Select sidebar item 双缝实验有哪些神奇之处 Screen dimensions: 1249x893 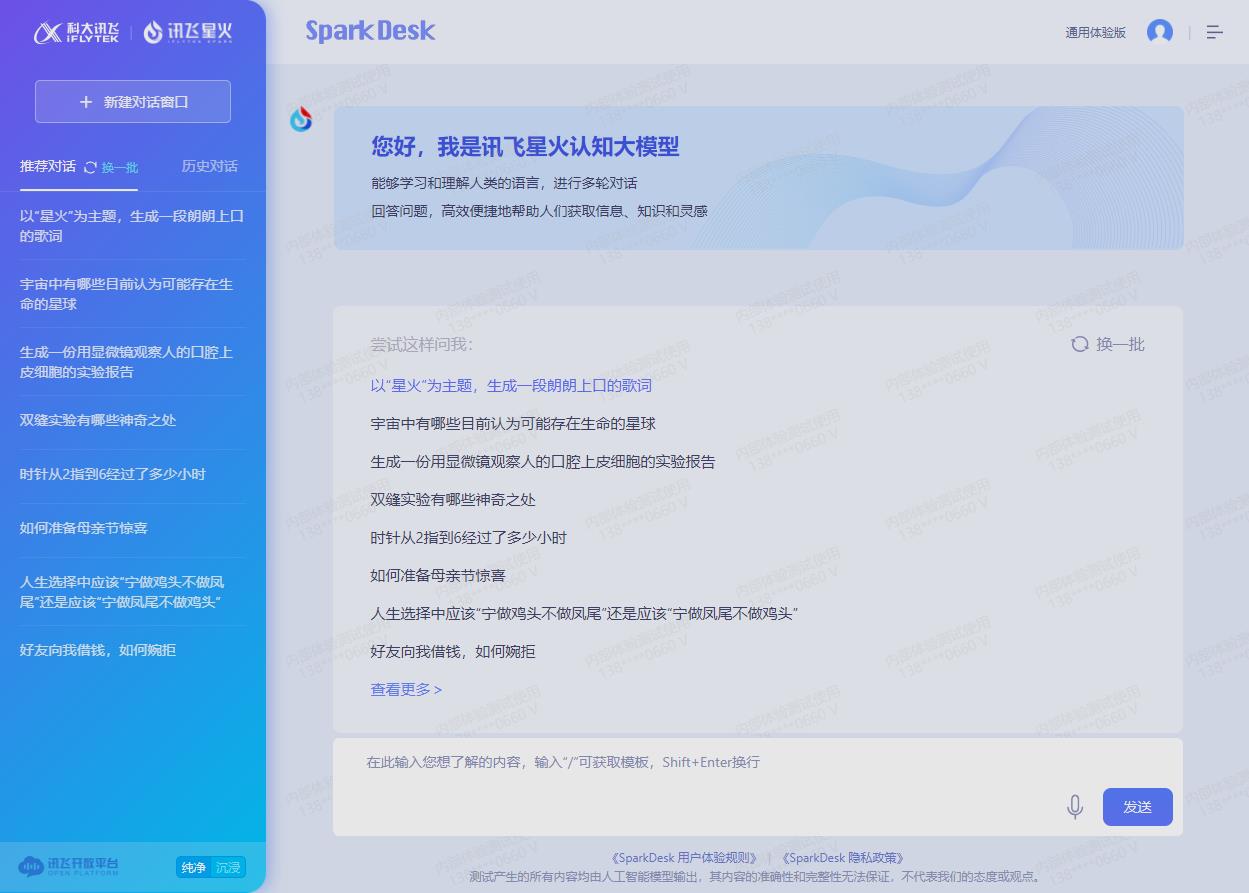tap(98, 420)
